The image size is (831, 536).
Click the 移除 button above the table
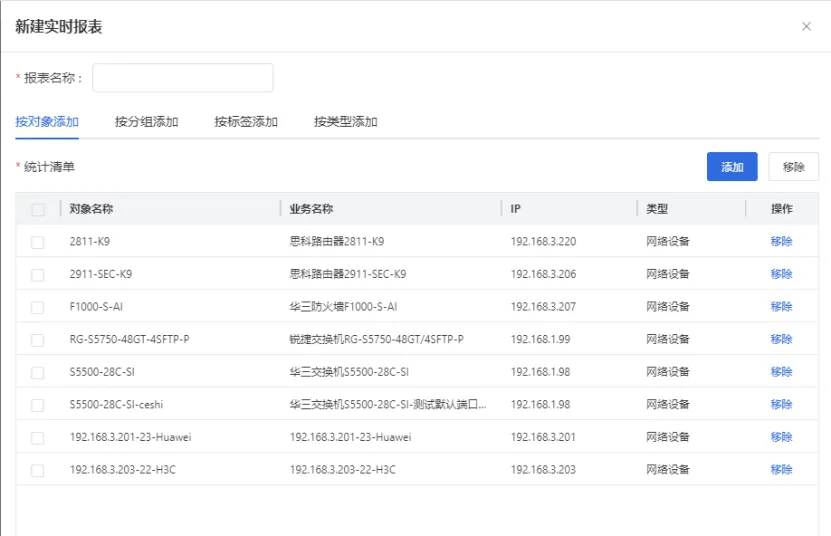tap(793, 167)
